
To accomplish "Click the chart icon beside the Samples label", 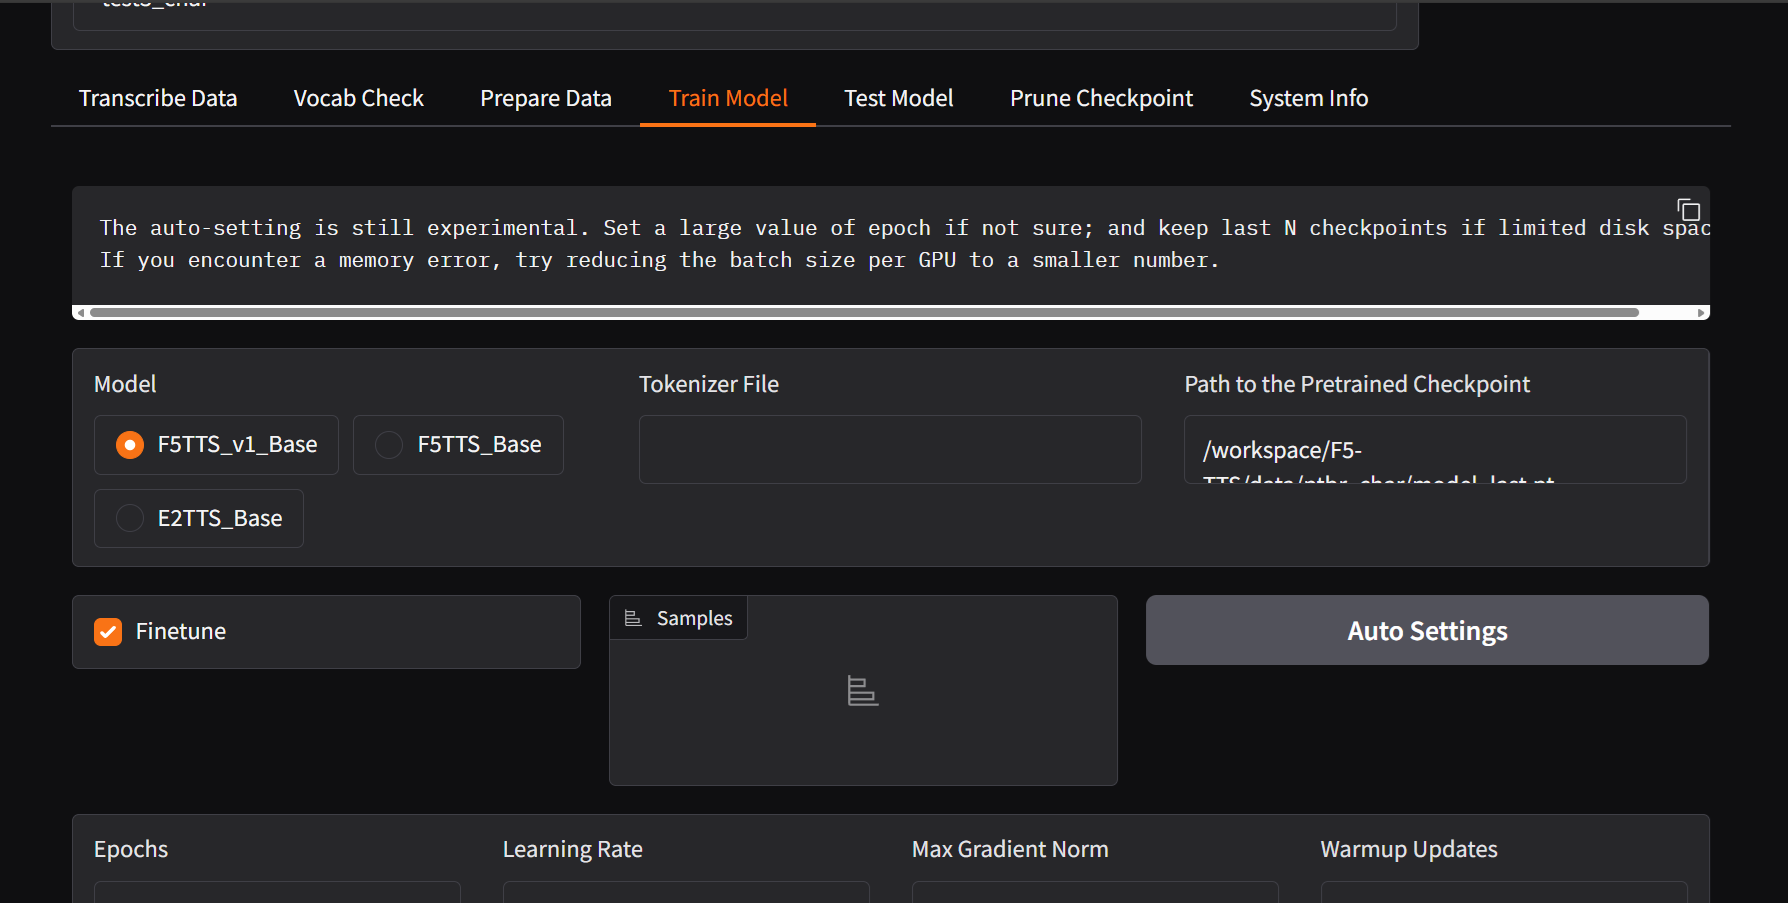I will pyautogui.click(x=633, y=619).
